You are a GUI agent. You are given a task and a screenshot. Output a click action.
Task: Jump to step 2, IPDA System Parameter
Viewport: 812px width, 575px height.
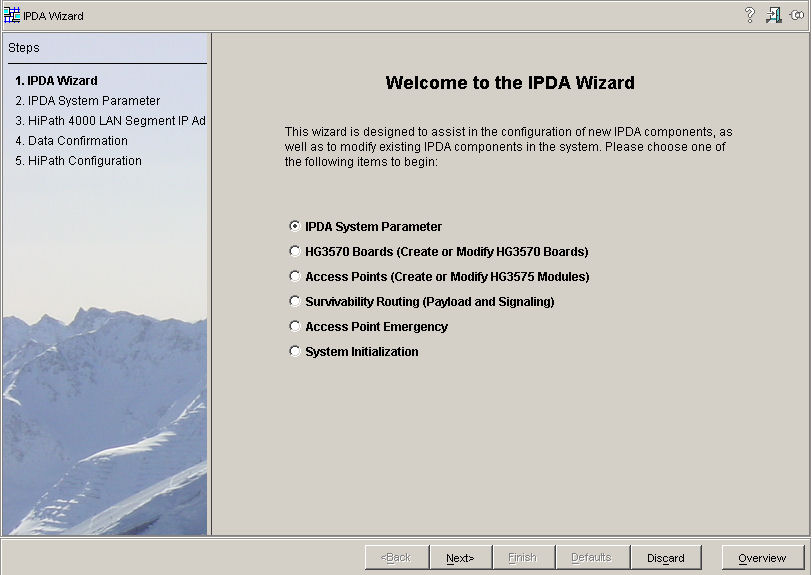point(88,100)
